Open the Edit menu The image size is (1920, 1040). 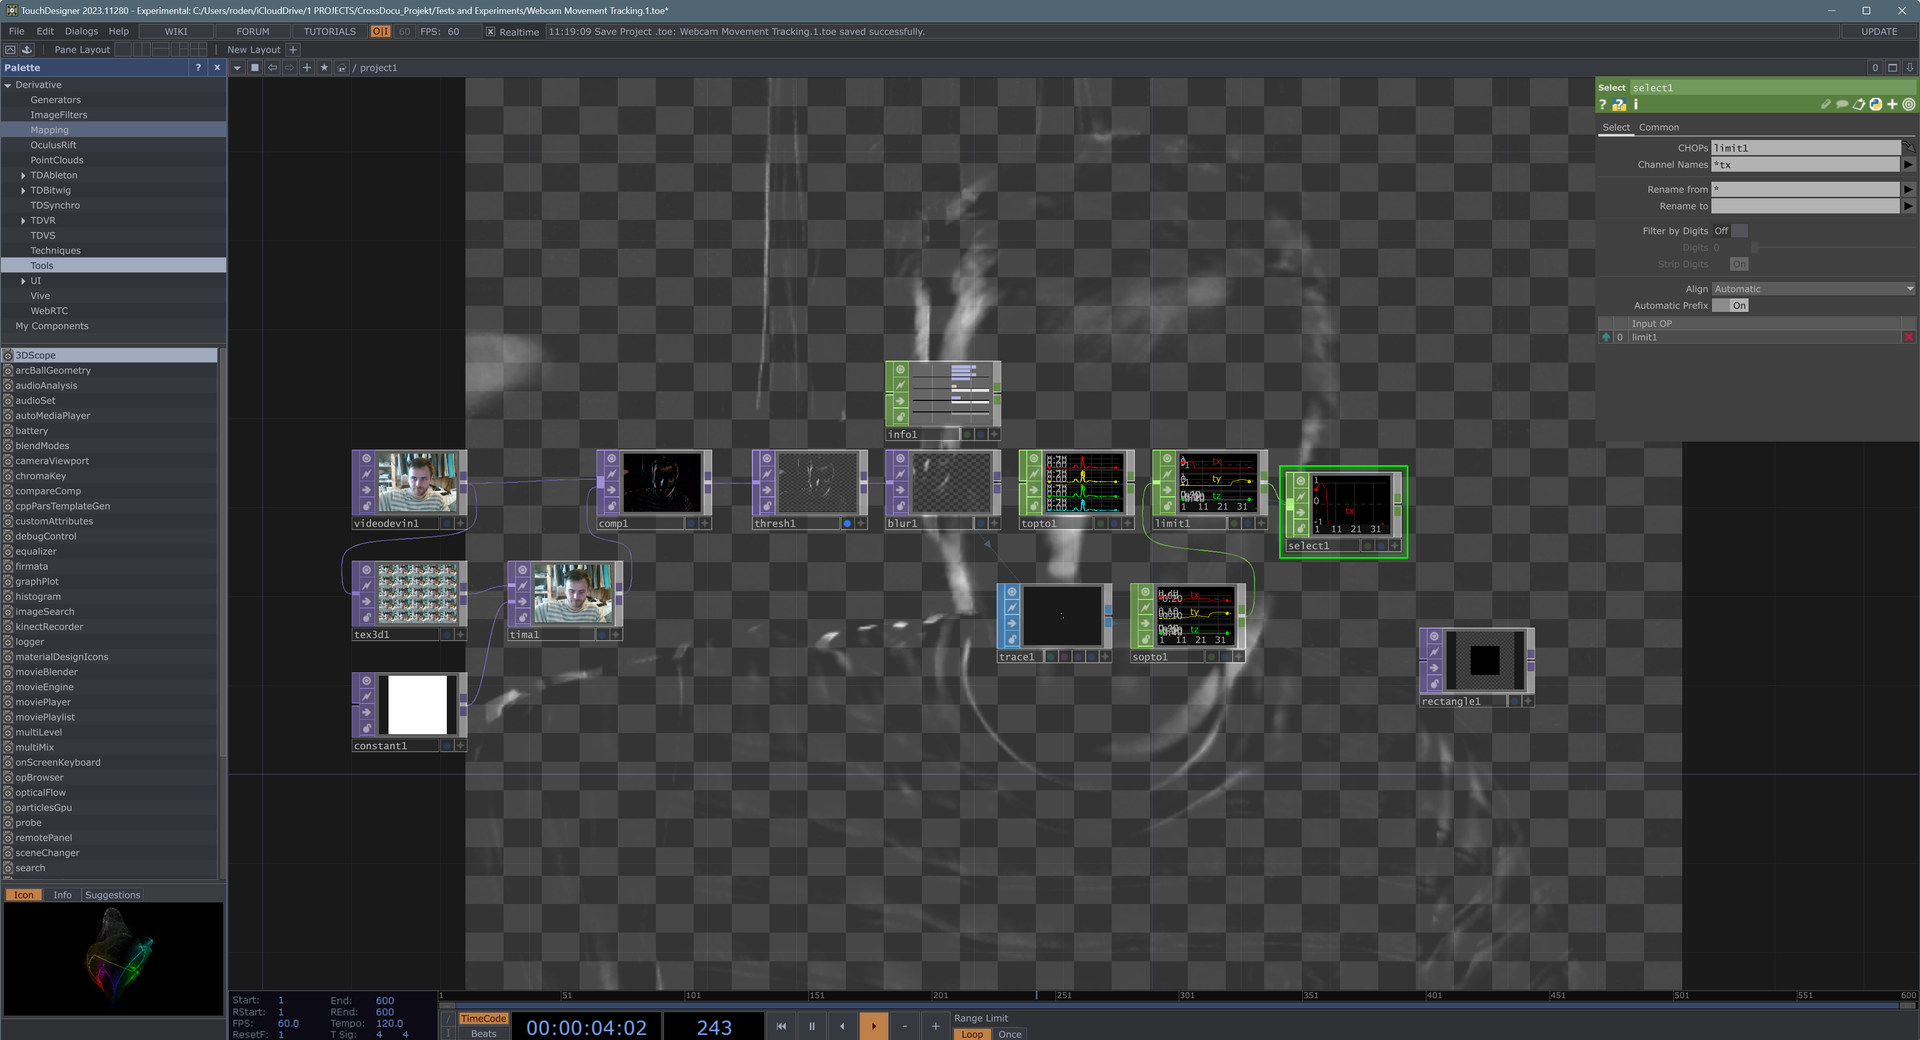pyautogui.click(x=45, y=31)
